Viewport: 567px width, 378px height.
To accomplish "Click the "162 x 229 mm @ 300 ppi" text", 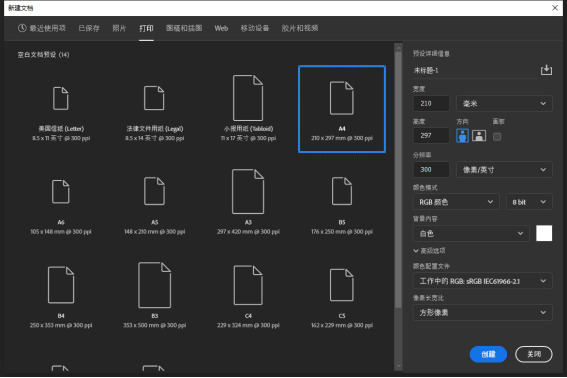I will coord(342,325).
